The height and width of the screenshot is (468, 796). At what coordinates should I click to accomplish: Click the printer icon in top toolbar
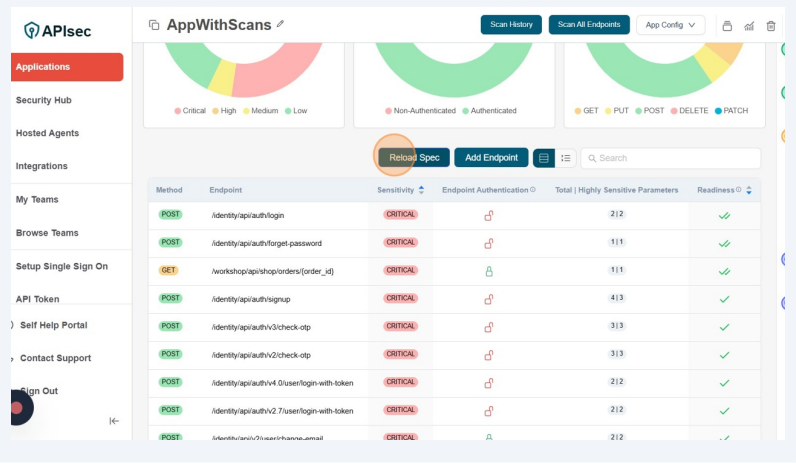(727, 25)
